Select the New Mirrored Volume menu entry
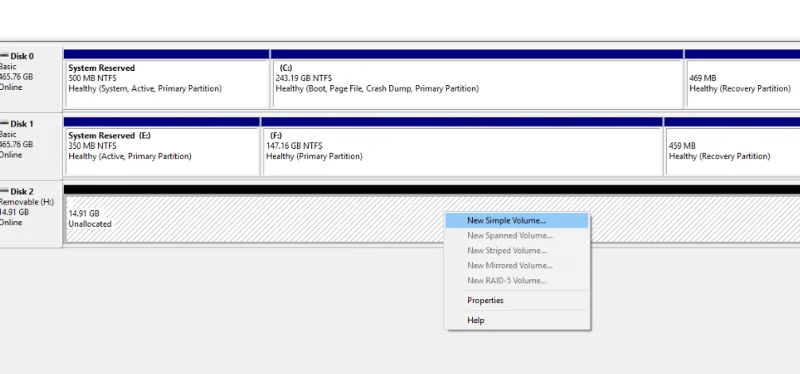The image size is (800, 374). coord(517,265)
